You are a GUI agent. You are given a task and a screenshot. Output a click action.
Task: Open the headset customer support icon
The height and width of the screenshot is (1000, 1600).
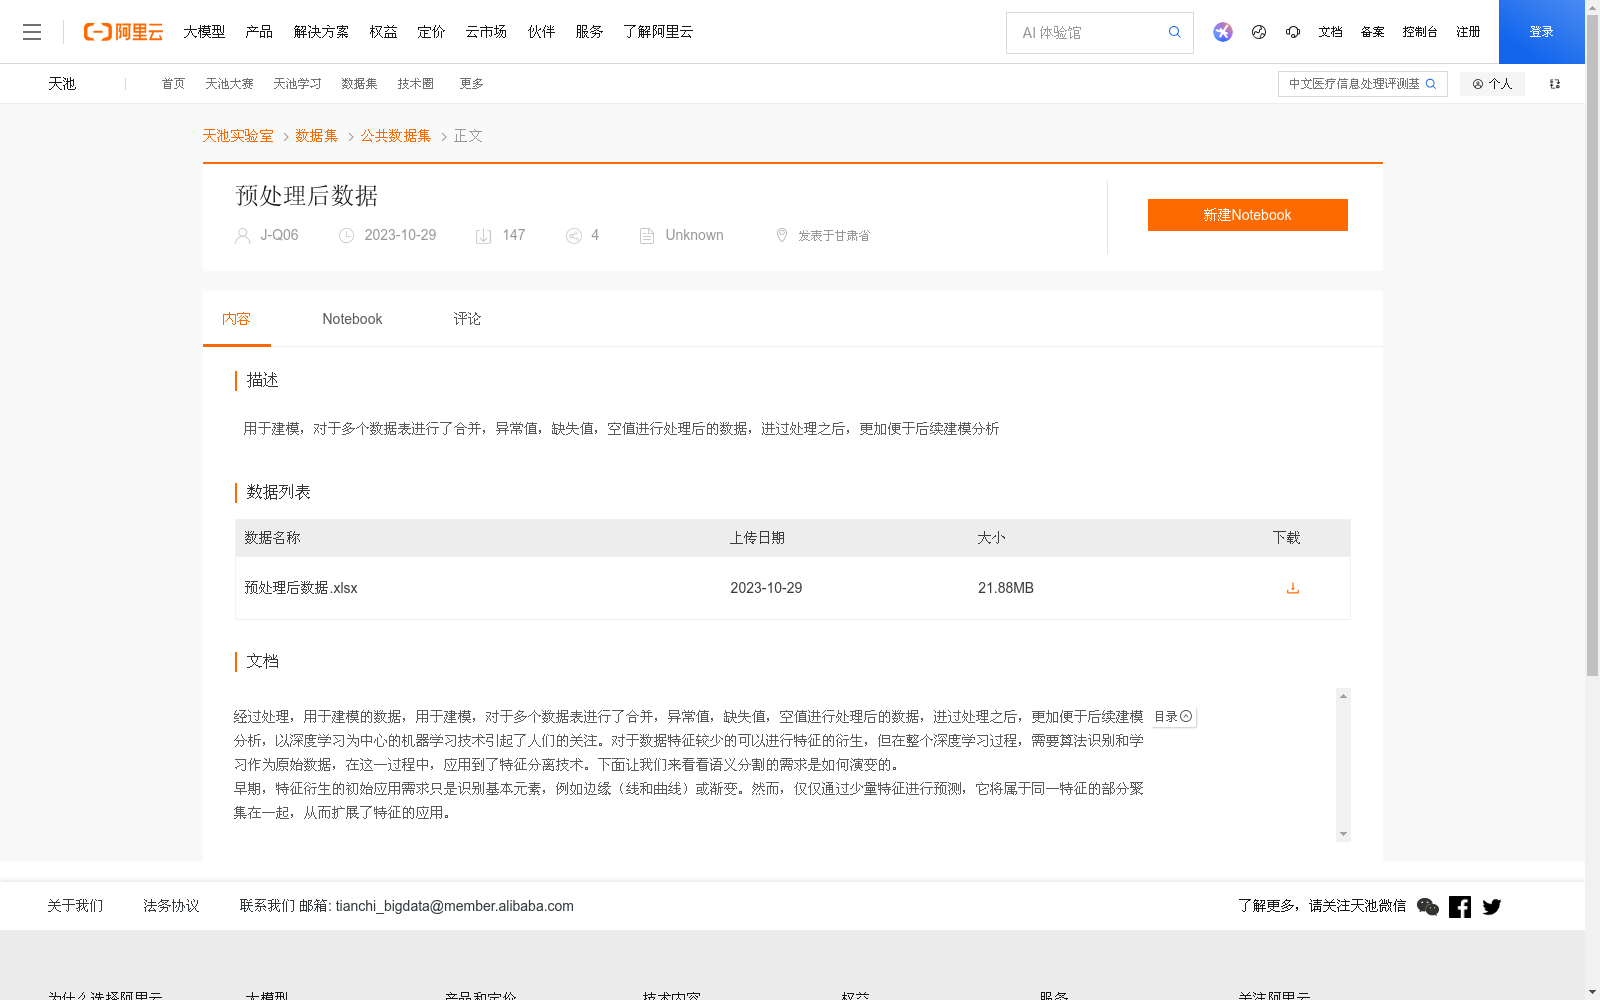1293,32
